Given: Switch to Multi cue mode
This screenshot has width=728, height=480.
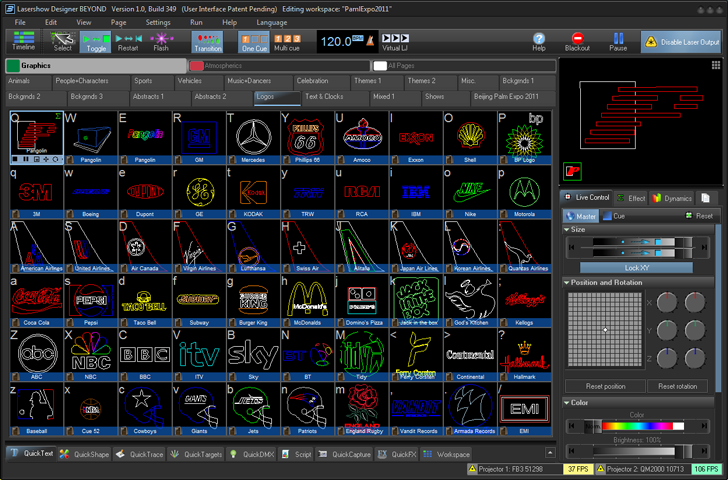Looking at the screenshot, I should pos(286,41).
